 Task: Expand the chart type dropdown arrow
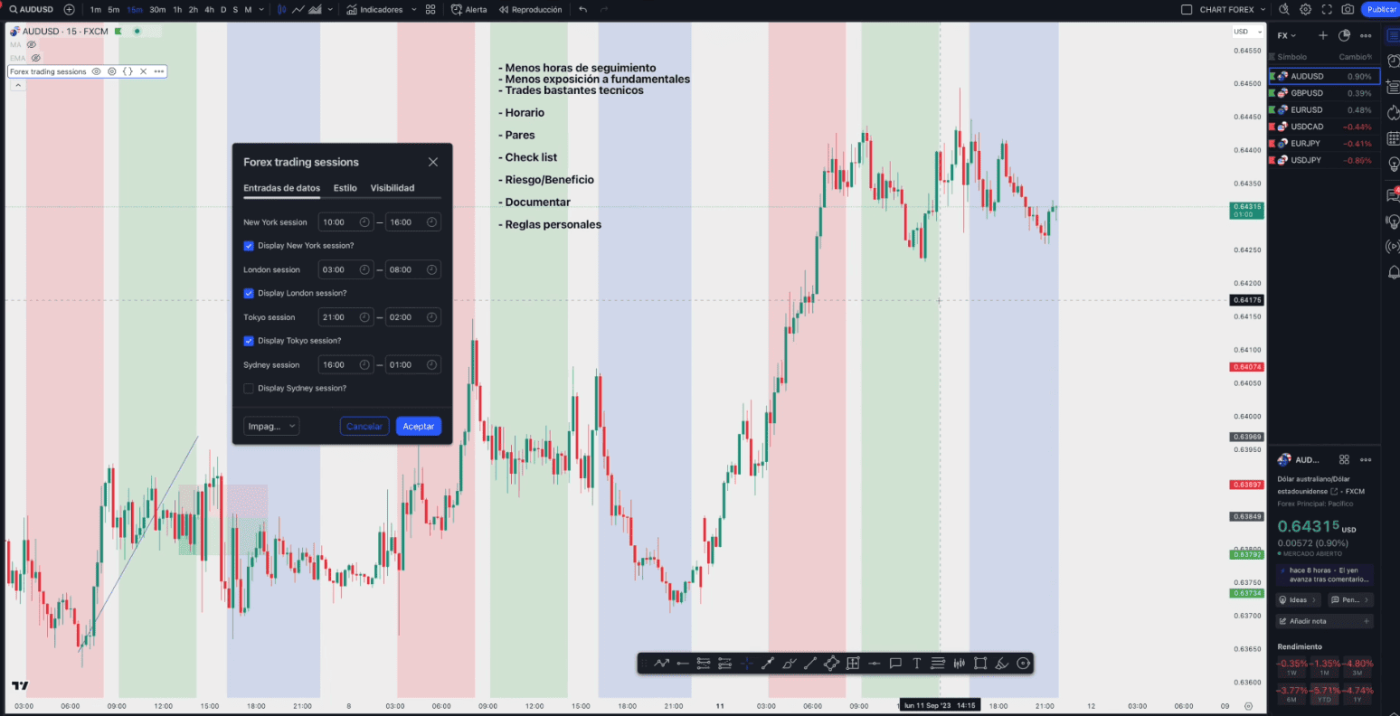click(329, 9)
